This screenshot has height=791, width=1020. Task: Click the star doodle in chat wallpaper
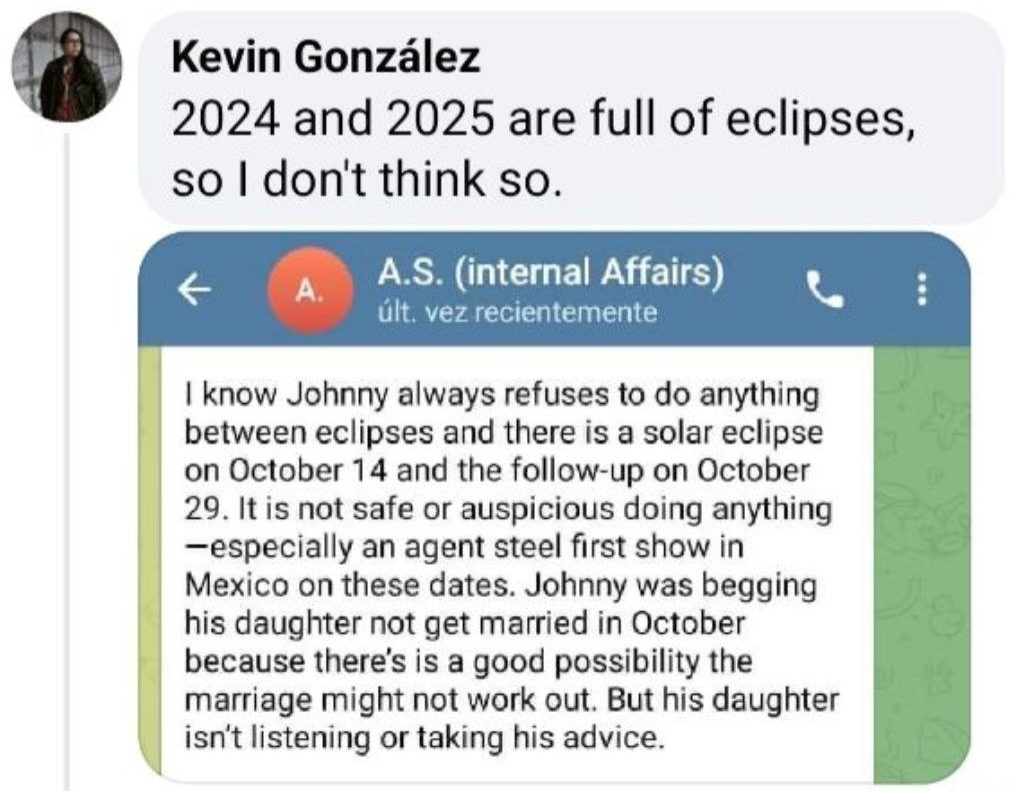(940, 420)
